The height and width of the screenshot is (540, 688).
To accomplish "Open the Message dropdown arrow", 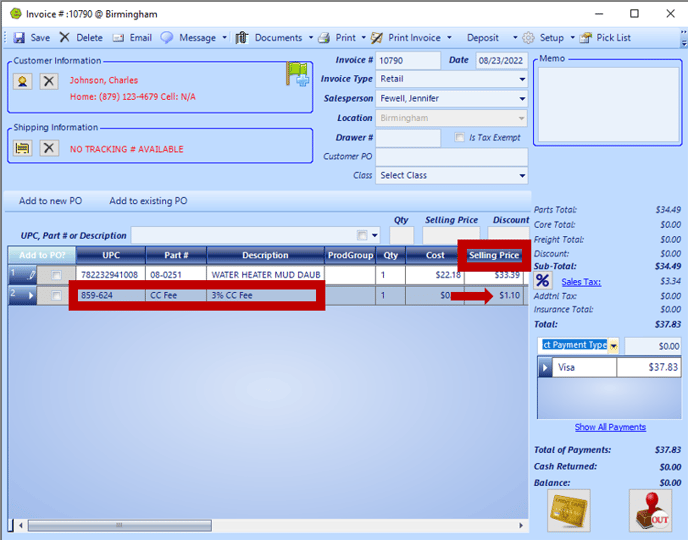I will pos(224,38).
